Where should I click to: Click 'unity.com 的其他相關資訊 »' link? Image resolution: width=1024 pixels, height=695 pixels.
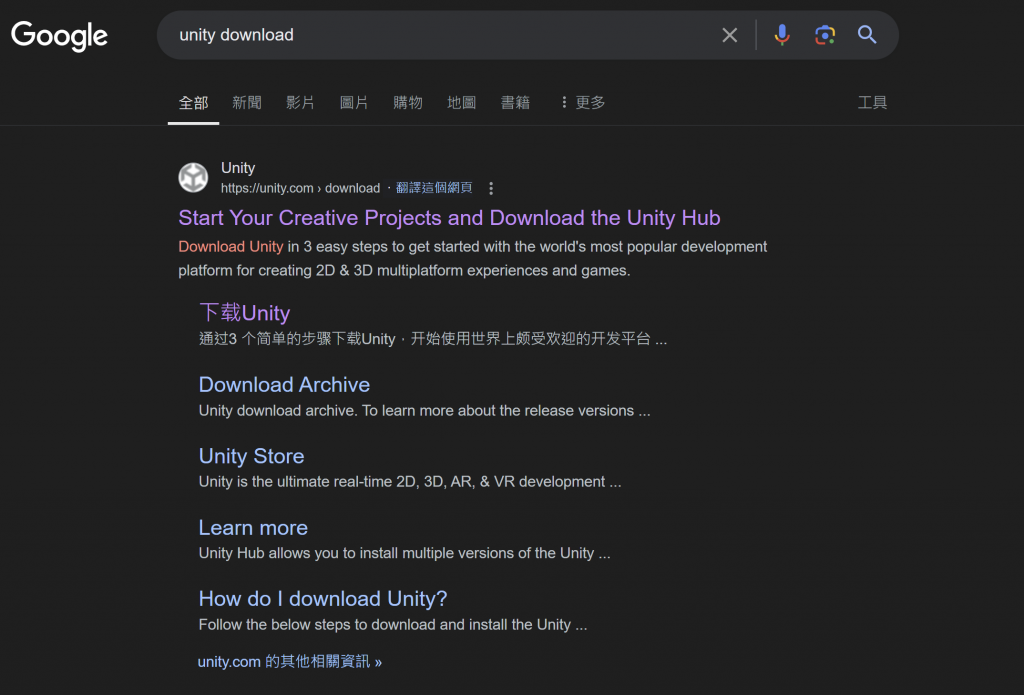(x=290, y=662)
